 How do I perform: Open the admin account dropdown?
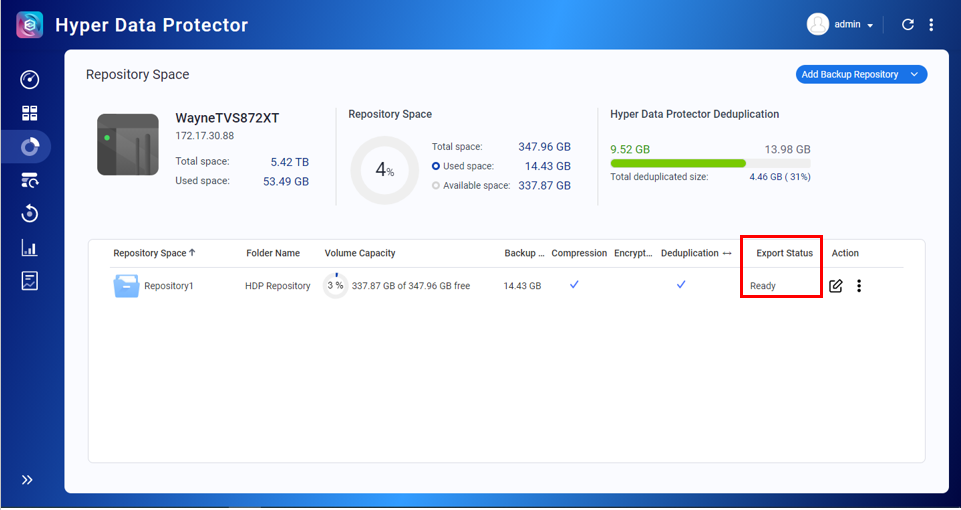[x=853, y=25]
